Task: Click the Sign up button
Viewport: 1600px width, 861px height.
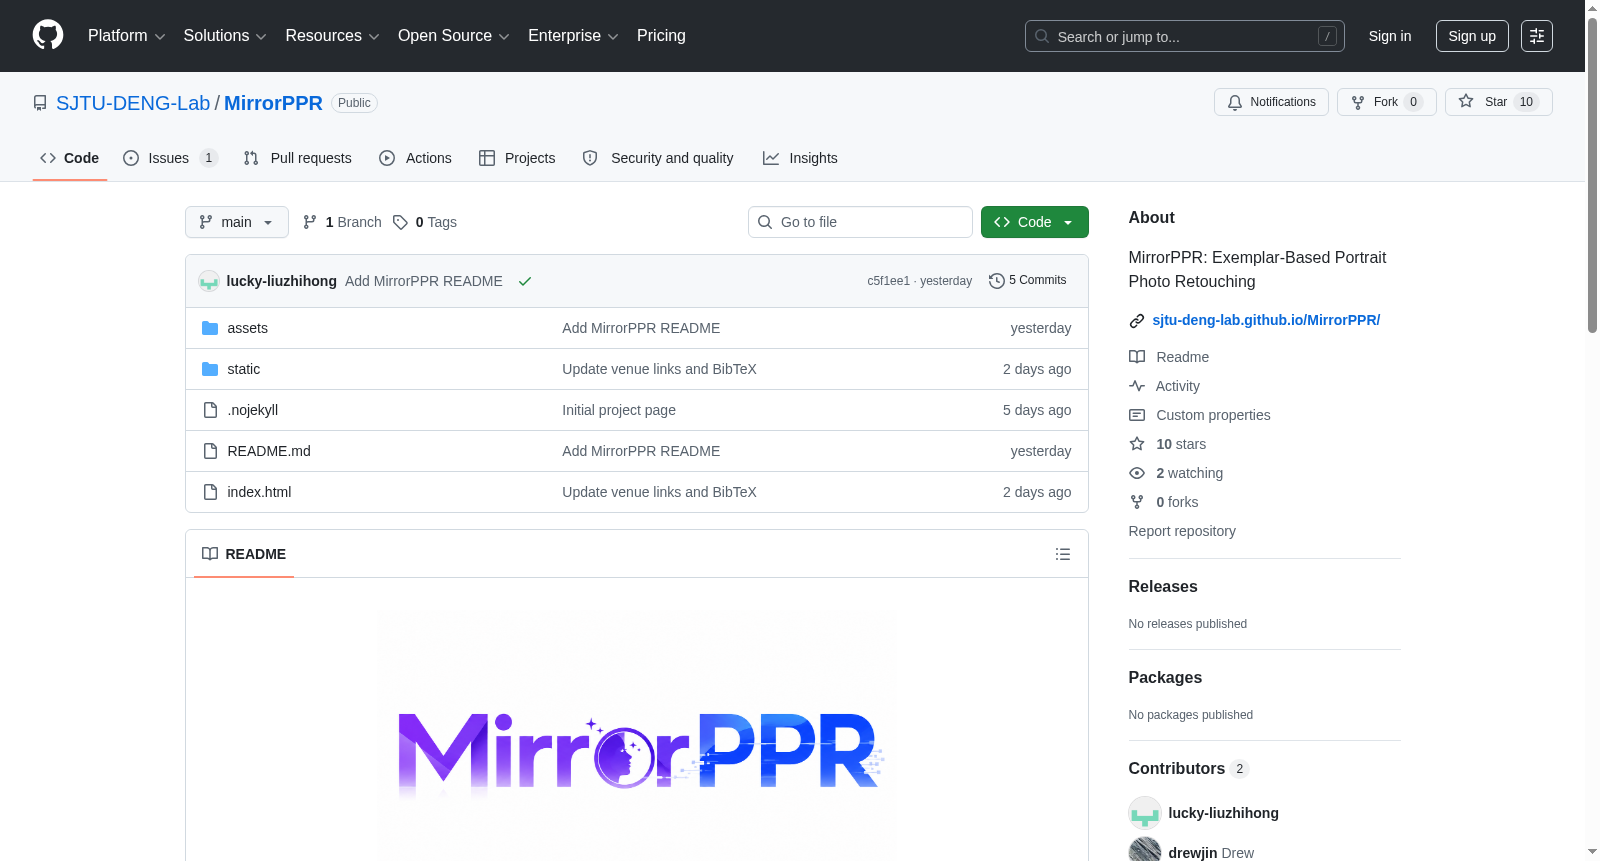Action: (x=1472, y=36)
